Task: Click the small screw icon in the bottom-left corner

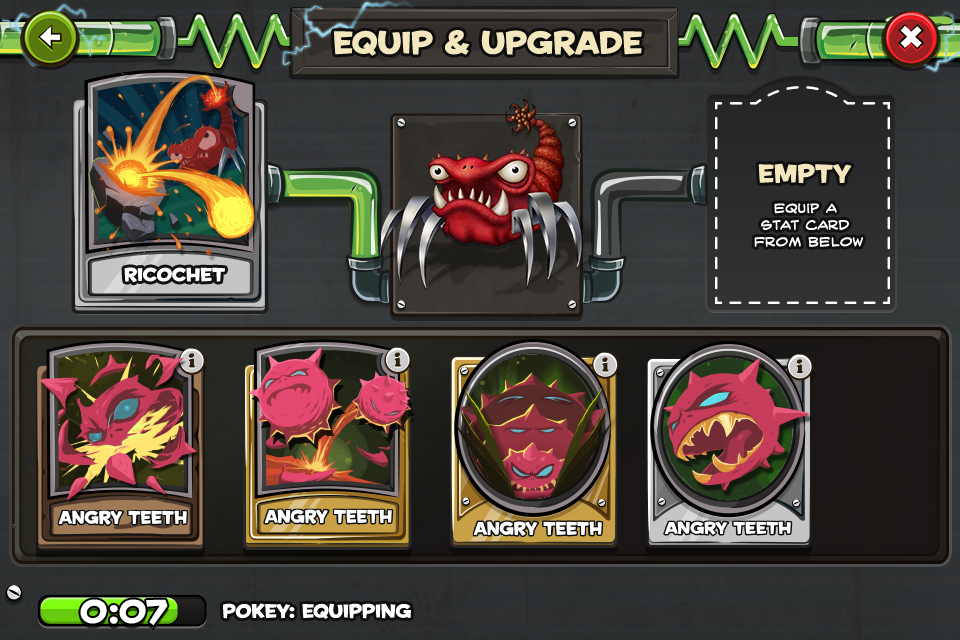Action: pyautogui.click(x=13, y=592)
